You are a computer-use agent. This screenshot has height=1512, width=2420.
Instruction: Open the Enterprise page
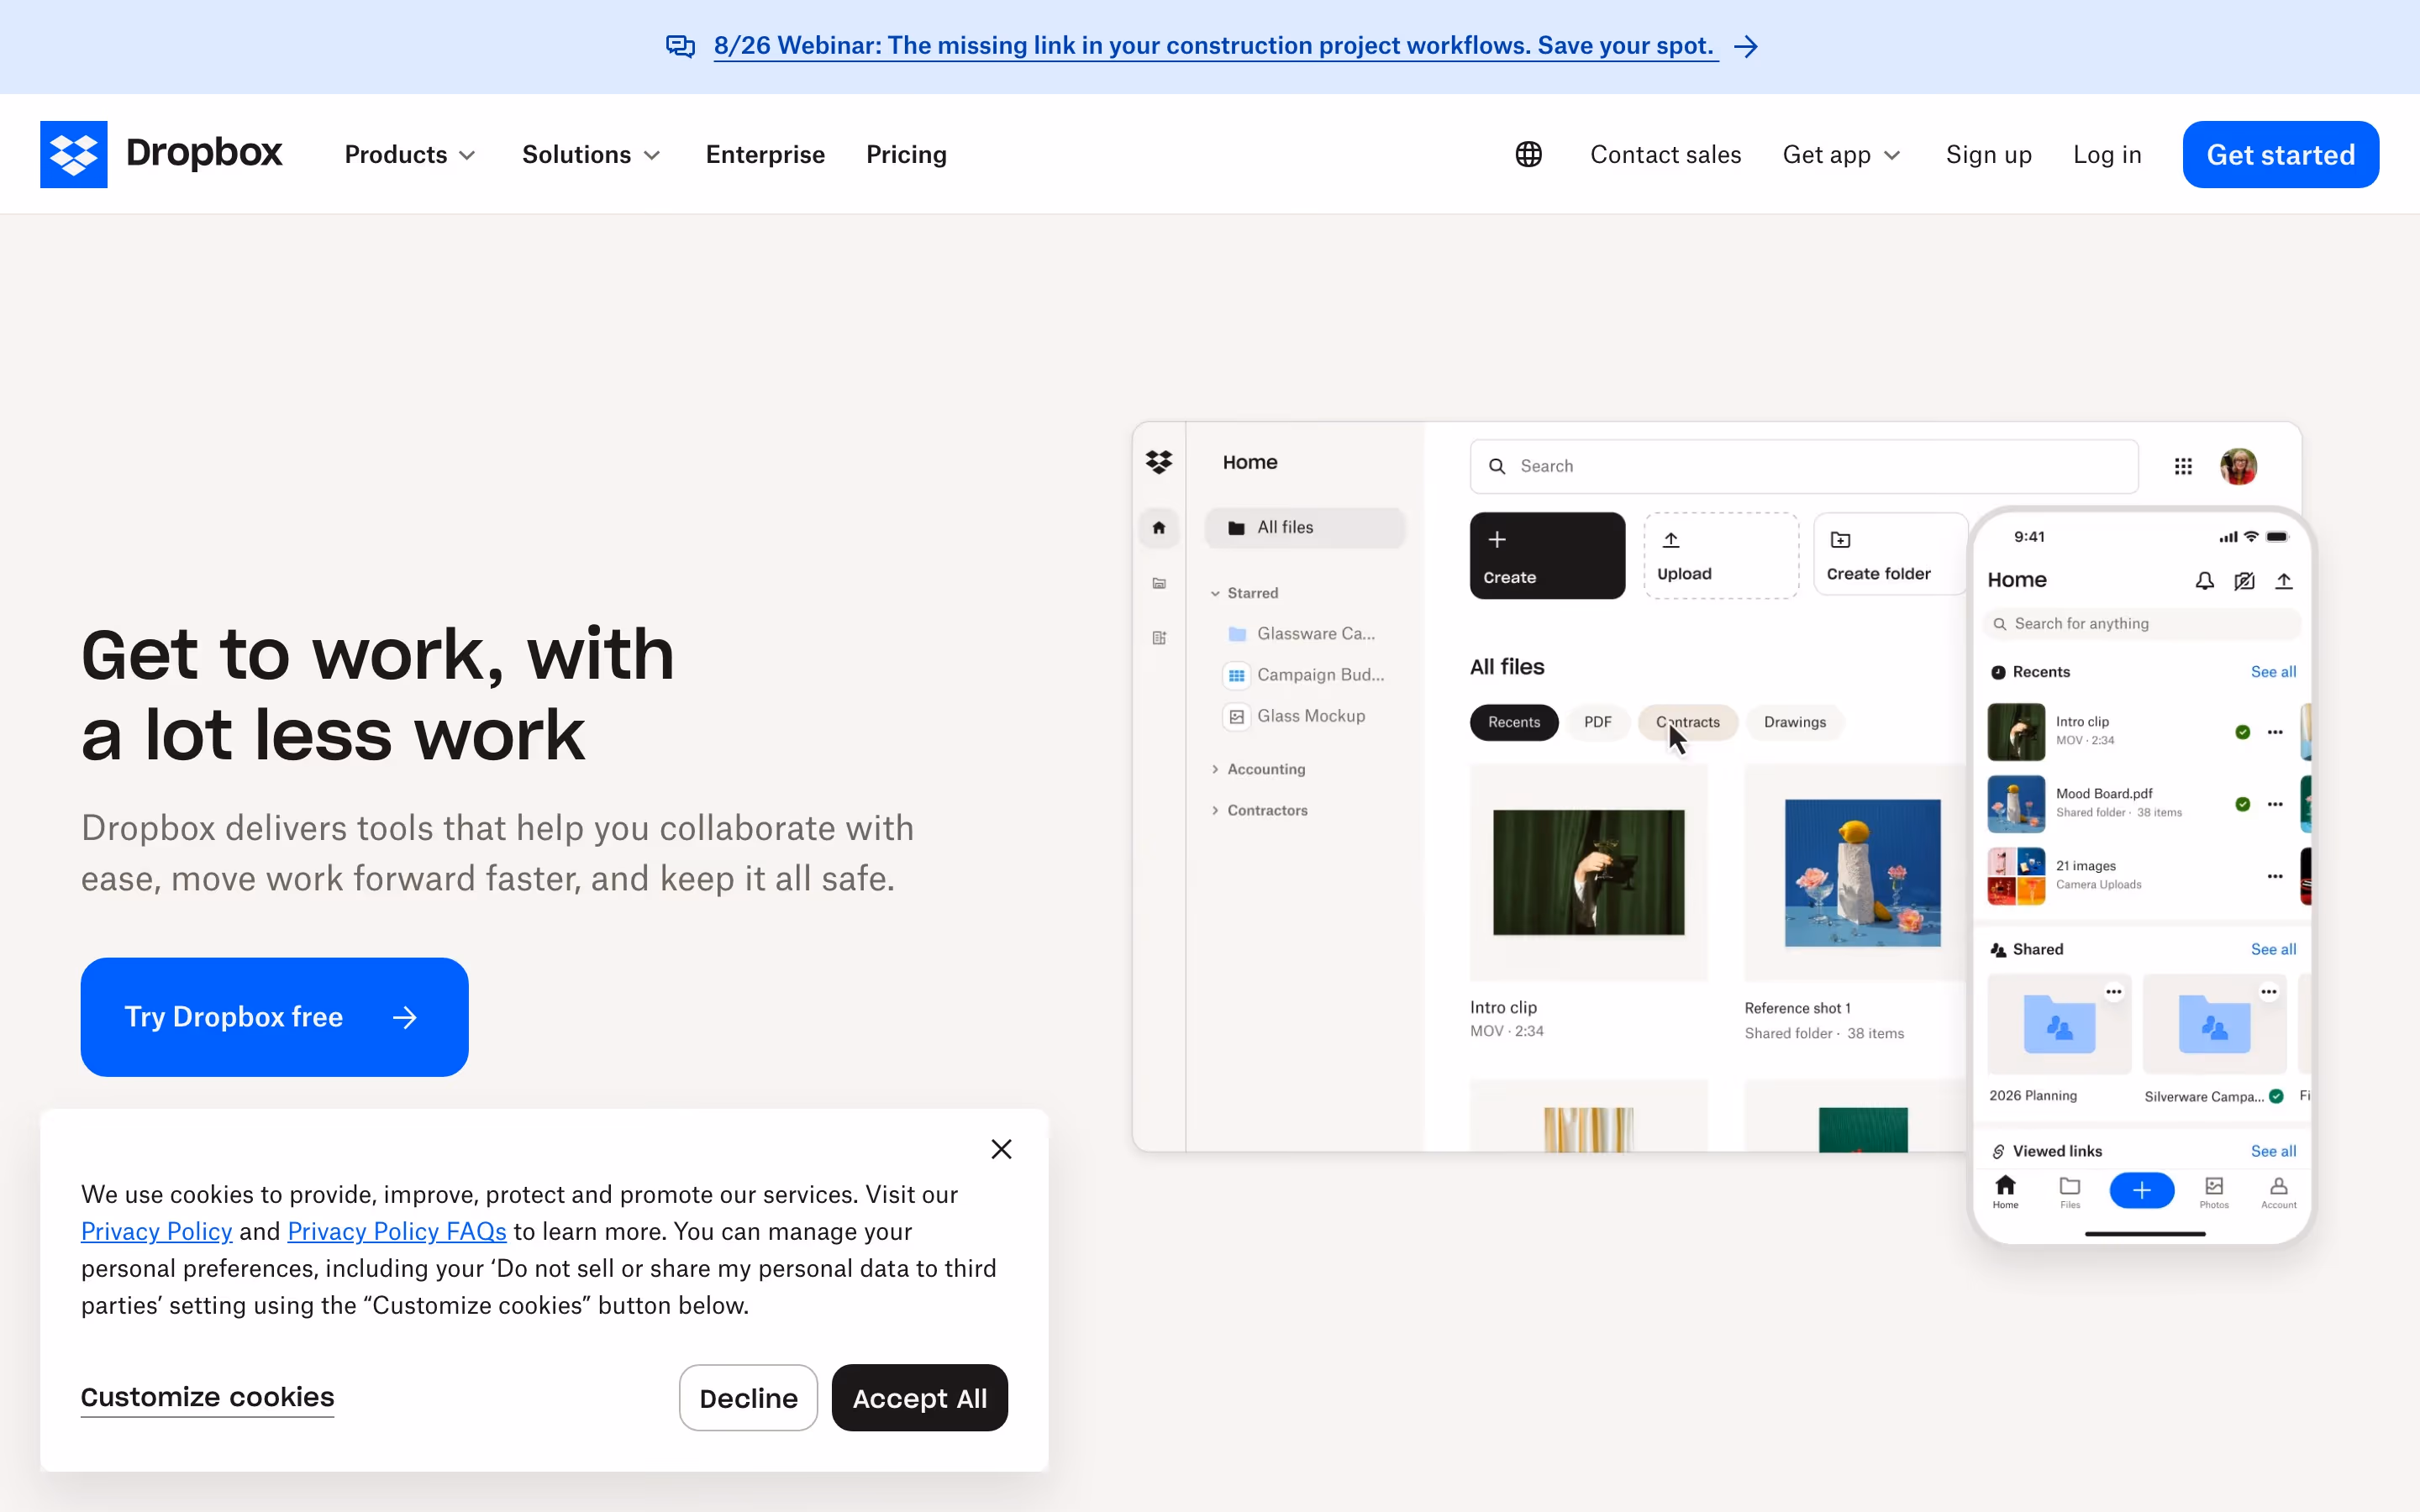pos(765,155)
